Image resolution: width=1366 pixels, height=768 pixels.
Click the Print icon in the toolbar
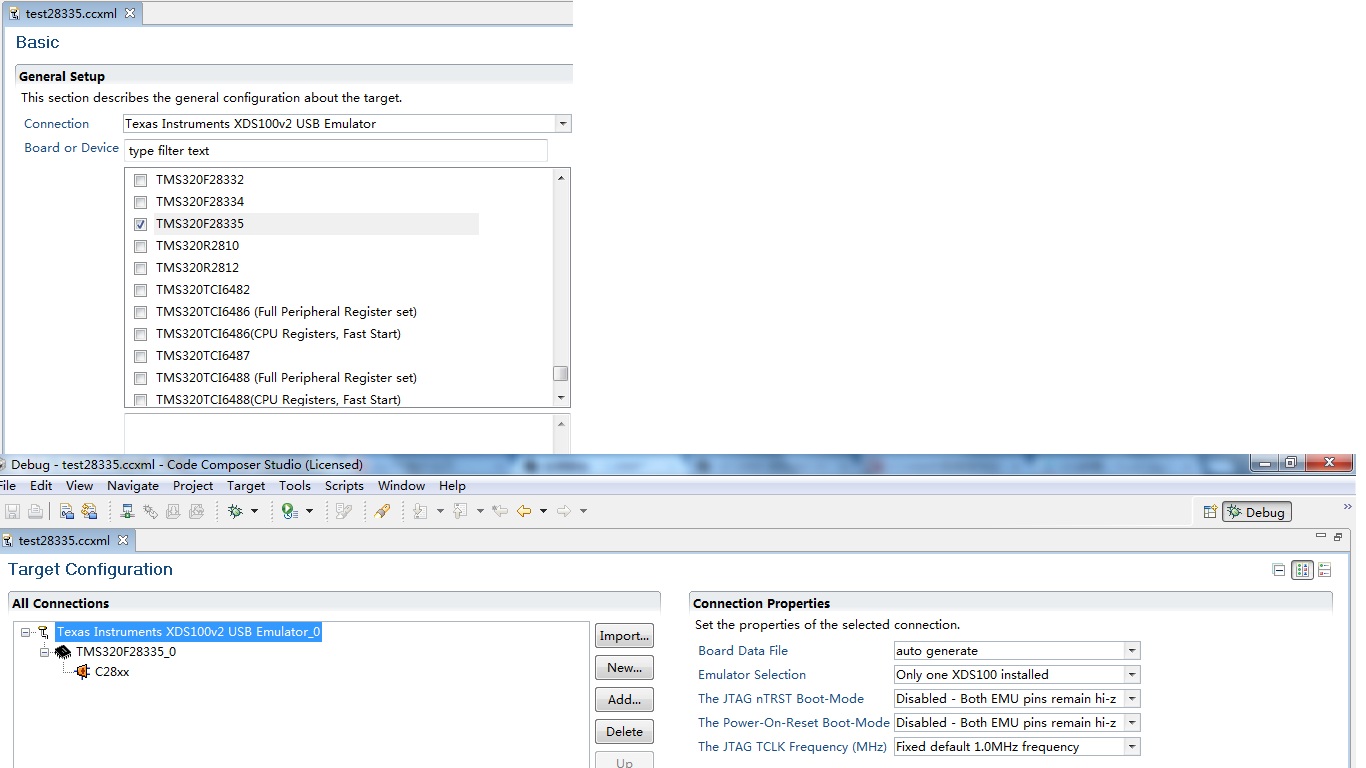coord(36,511)
